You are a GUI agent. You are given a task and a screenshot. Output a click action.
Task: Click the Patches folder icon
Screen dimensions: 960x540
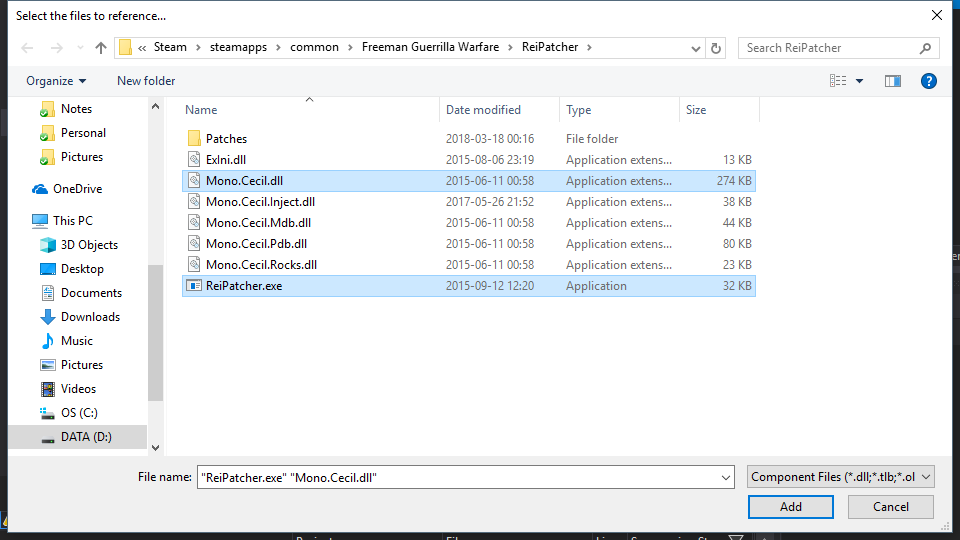click(194, 138)
